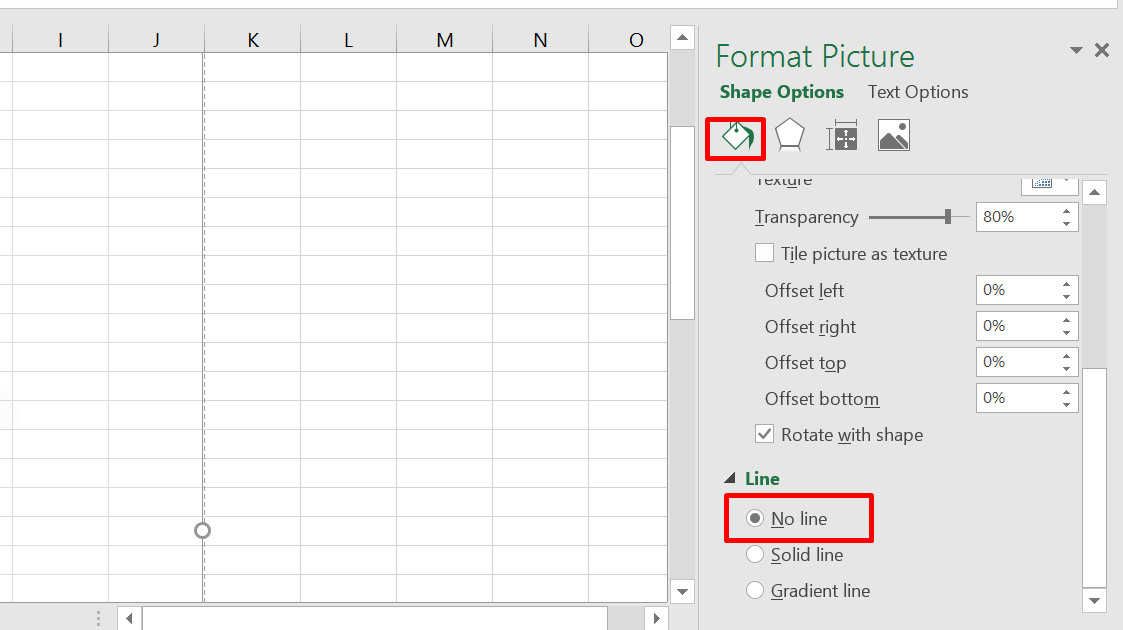Select the column K header
1123x630 pixels.
tap(252, 40)
